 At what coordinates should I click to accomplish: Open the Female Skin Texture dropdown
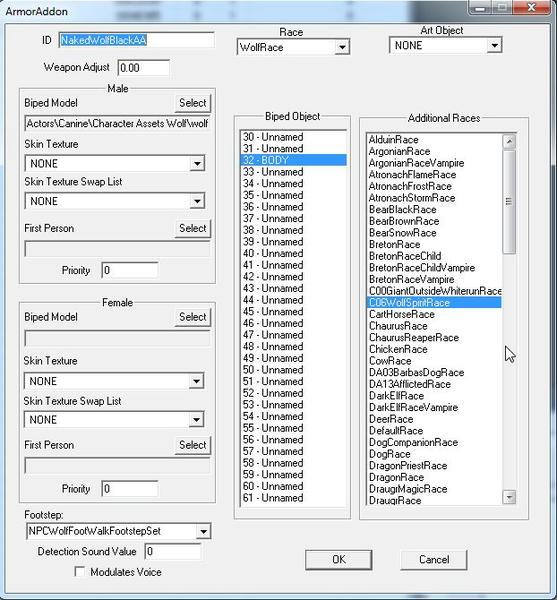[114, 381]
